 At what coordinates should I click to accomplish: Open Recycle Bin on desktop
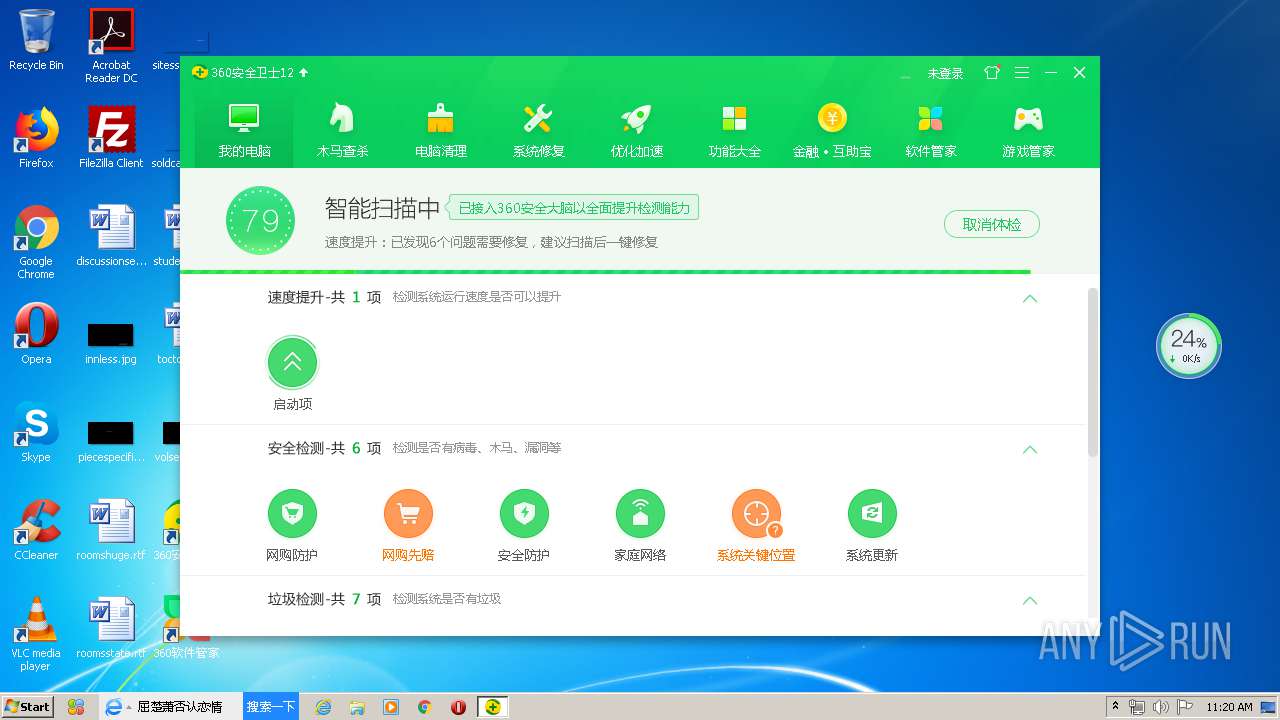point(36,40)
